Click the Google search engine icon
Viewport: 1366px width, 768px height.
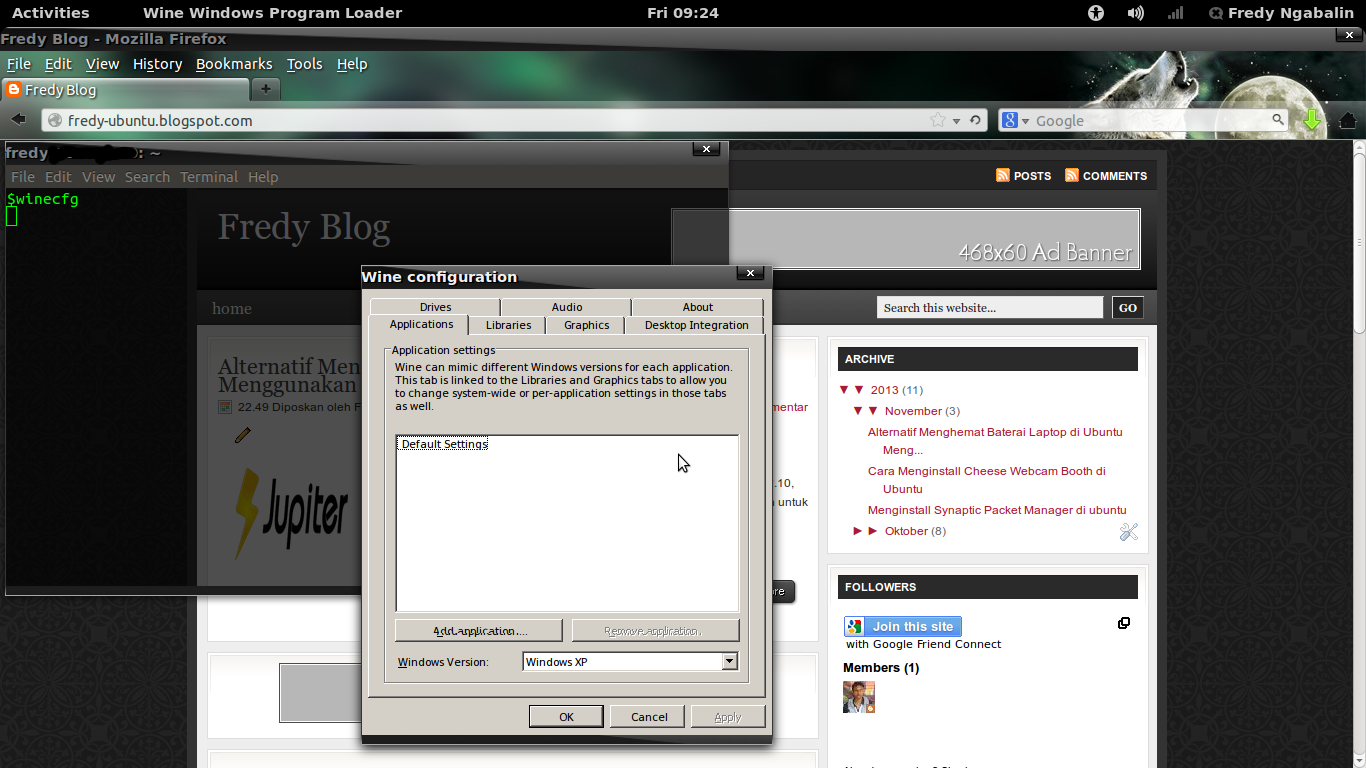coord(1010,120)
